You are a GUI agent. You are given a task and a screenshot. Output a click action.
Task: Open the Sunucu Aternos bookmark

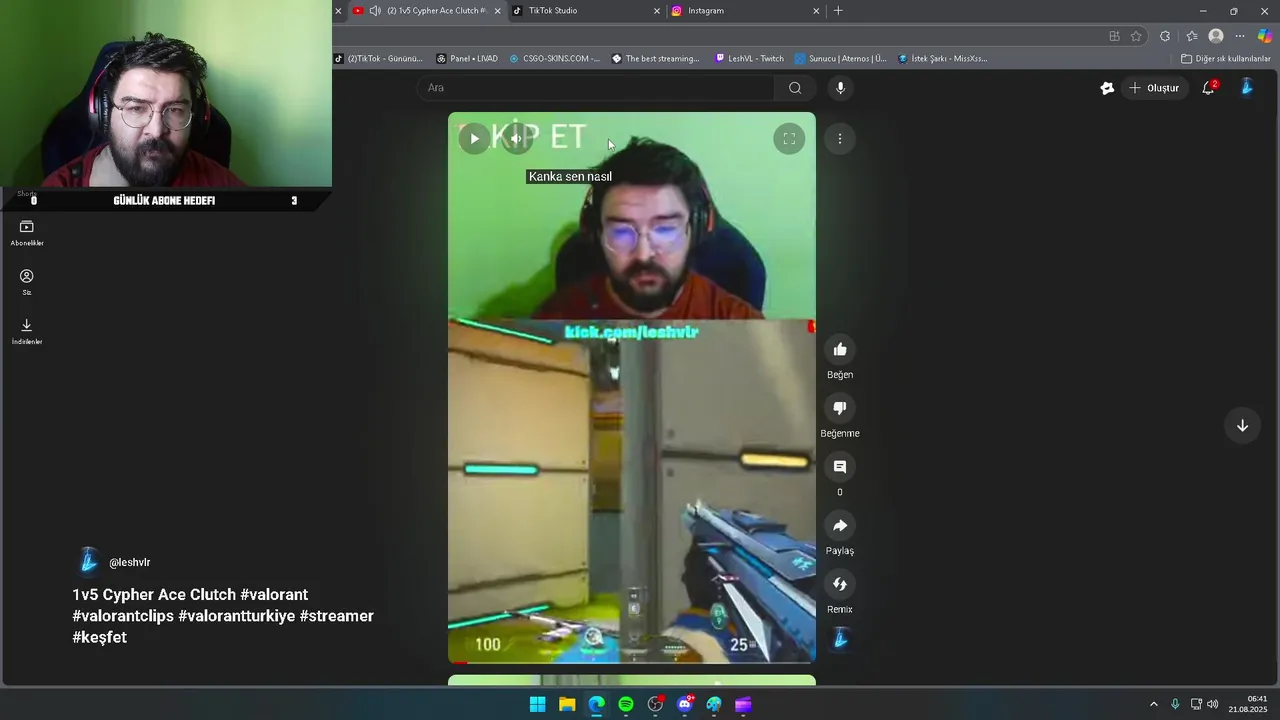tap(841, 59)
